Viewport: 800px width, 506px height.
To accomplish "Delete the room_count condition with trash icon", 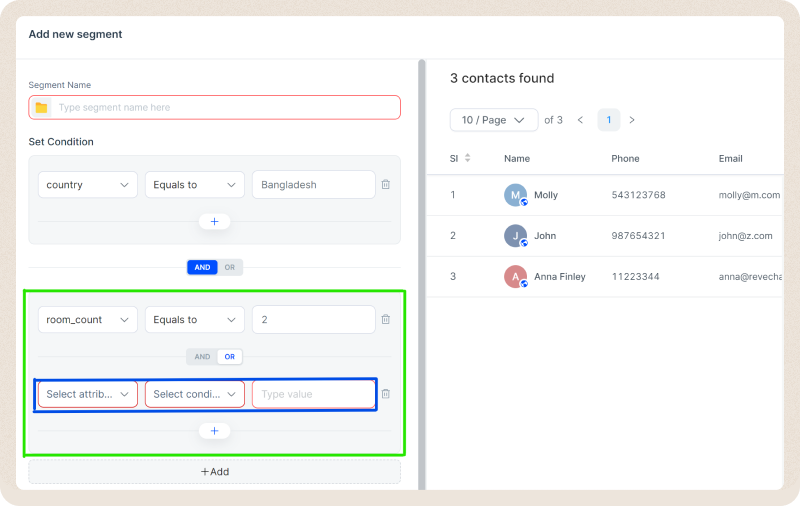I will (x=386, y=319).
